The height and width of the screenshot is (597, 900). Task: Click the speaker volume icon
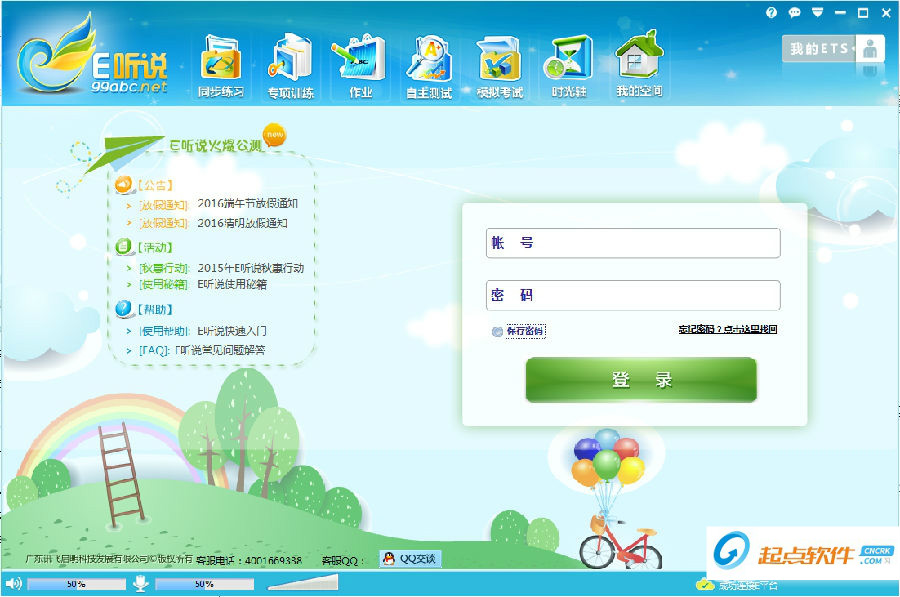pyautogui.click(x=13, y=584)
